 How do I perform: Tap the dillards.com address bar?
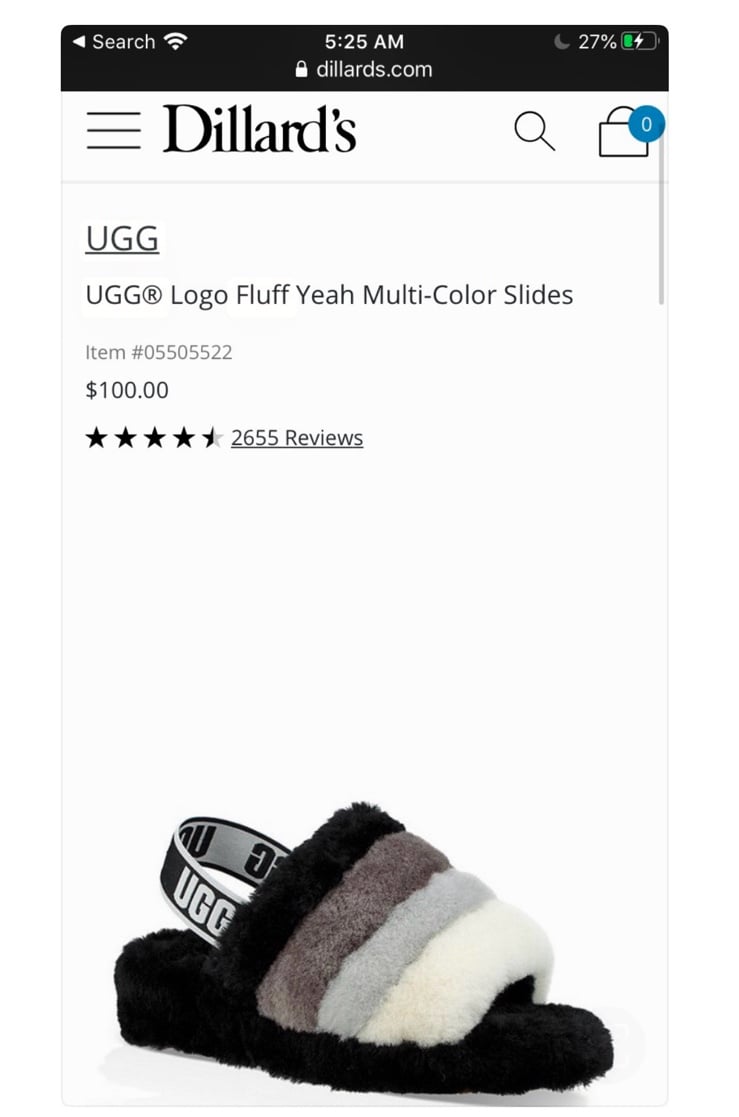(364, 69)
